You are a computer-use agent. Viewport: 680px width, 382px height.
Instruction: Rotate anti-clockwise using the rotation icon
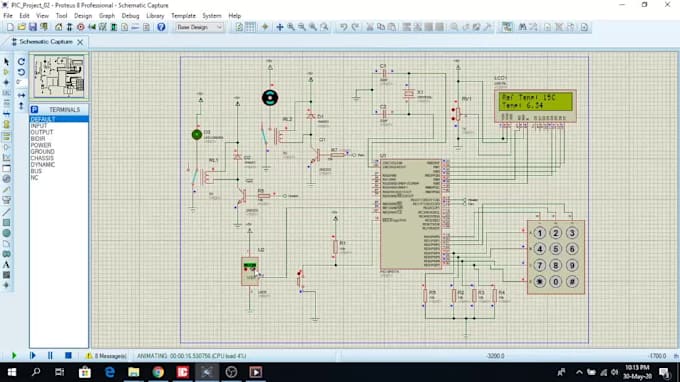(x=21, y=72)
